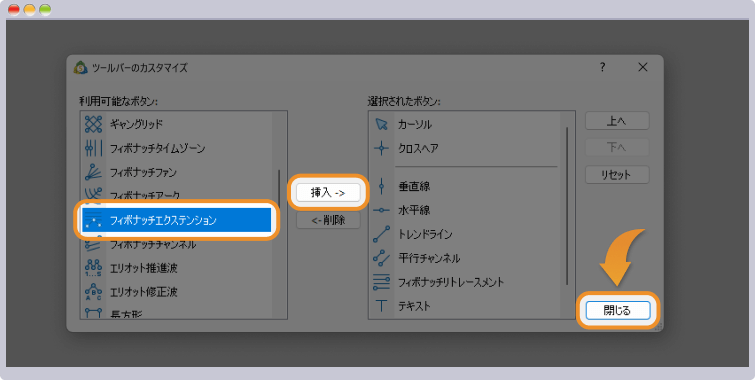This screenshot has height=380, width=755.
Task: Select the Rectangle icon (長方形)
Action: point(93,313)
